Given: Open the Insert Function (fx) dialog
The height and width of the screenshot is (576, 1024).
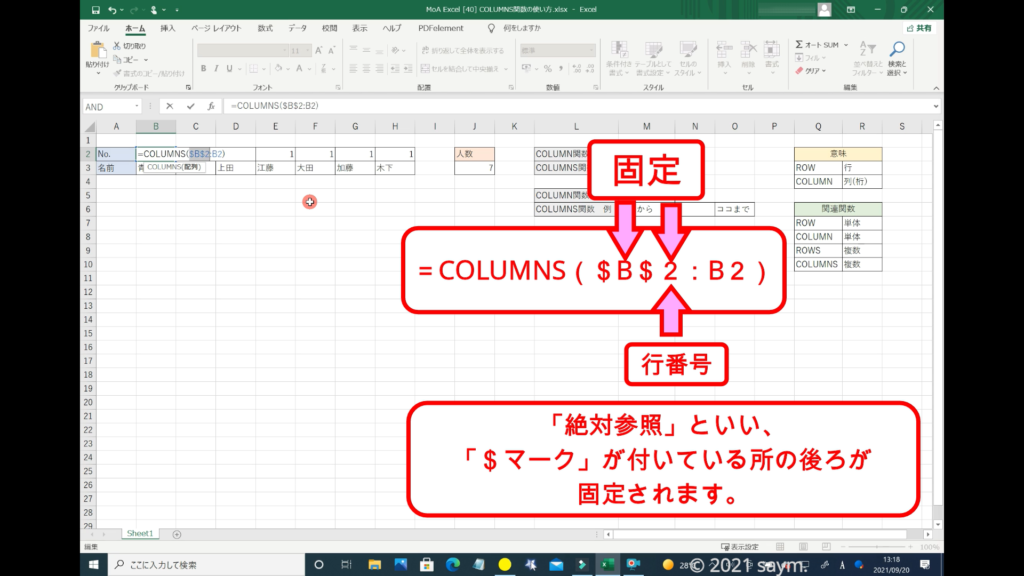Looking at the screenshot, I should [x=210, y=106].
